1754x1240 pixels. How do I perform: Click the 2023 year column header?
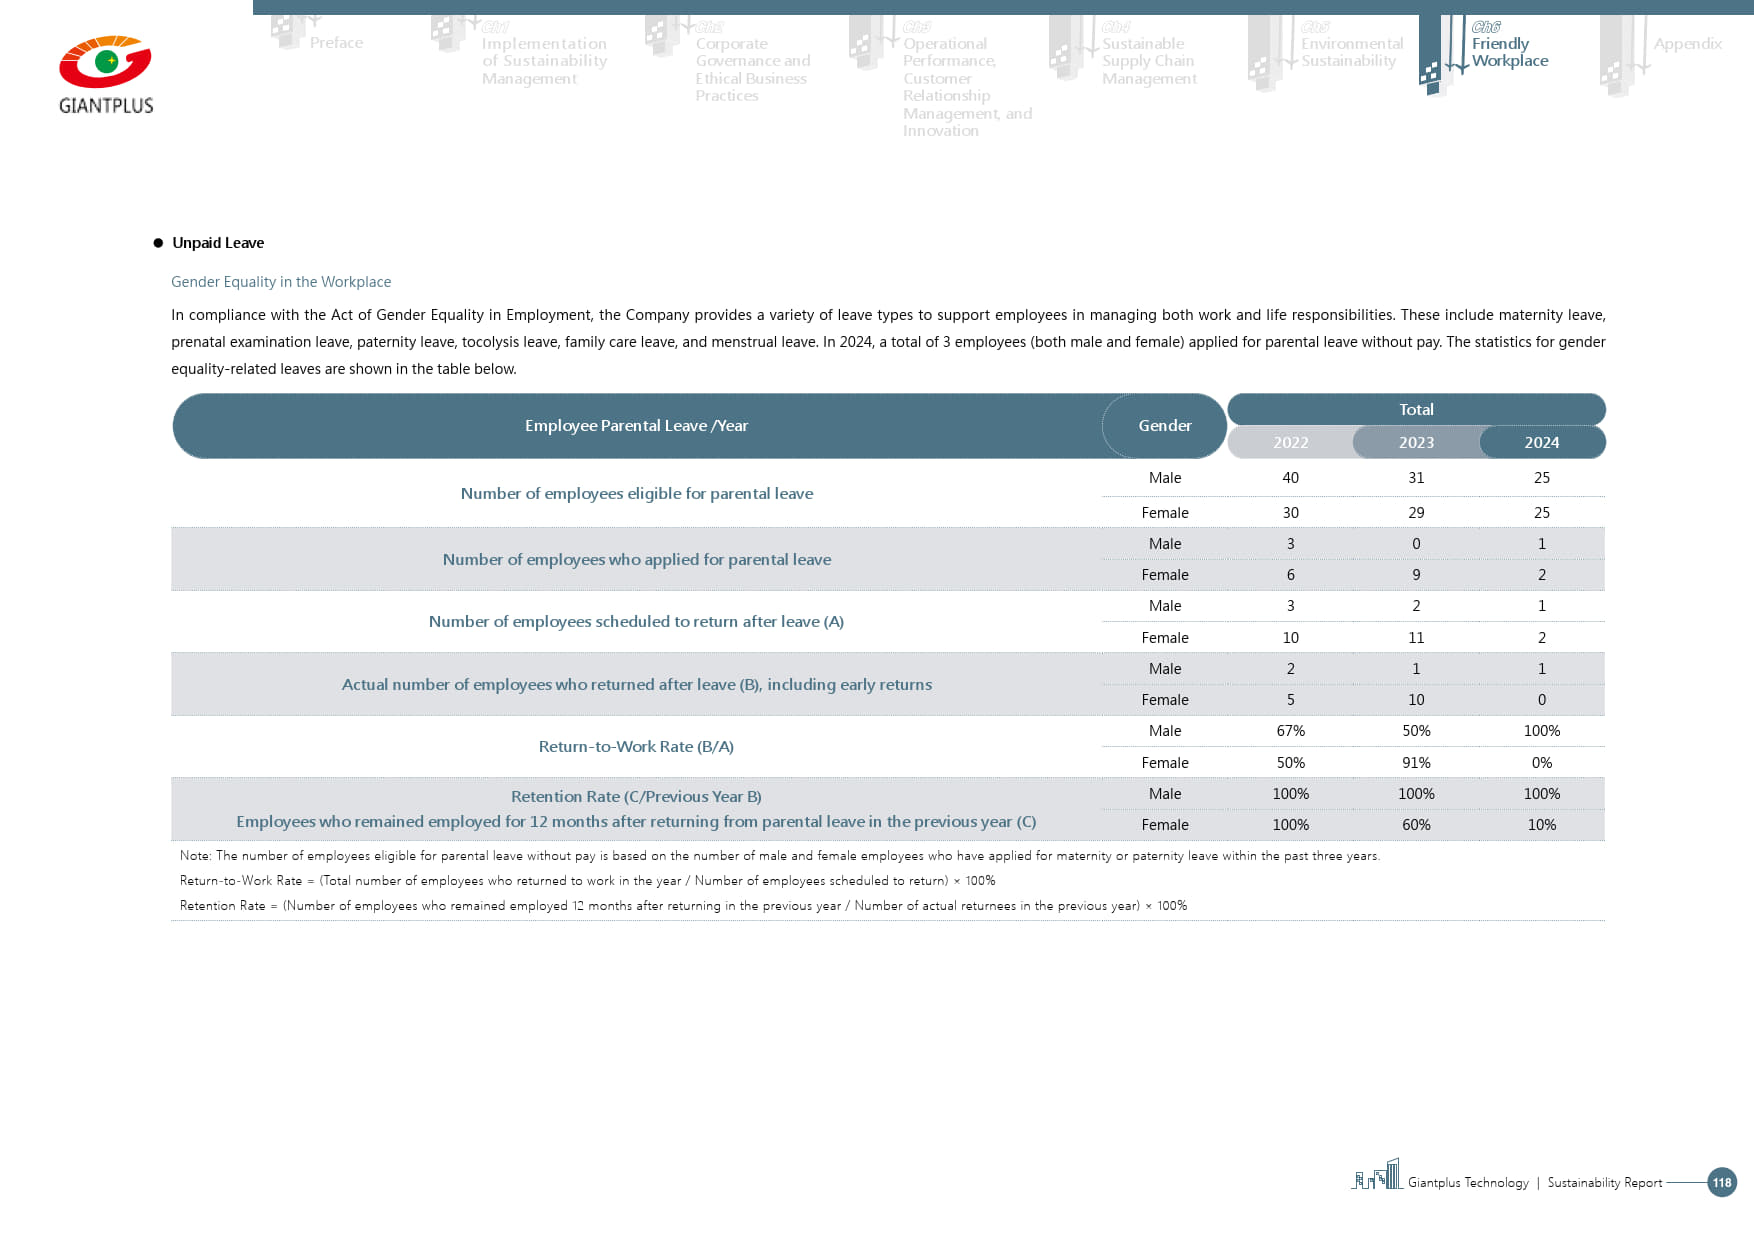click(1415, 442)
